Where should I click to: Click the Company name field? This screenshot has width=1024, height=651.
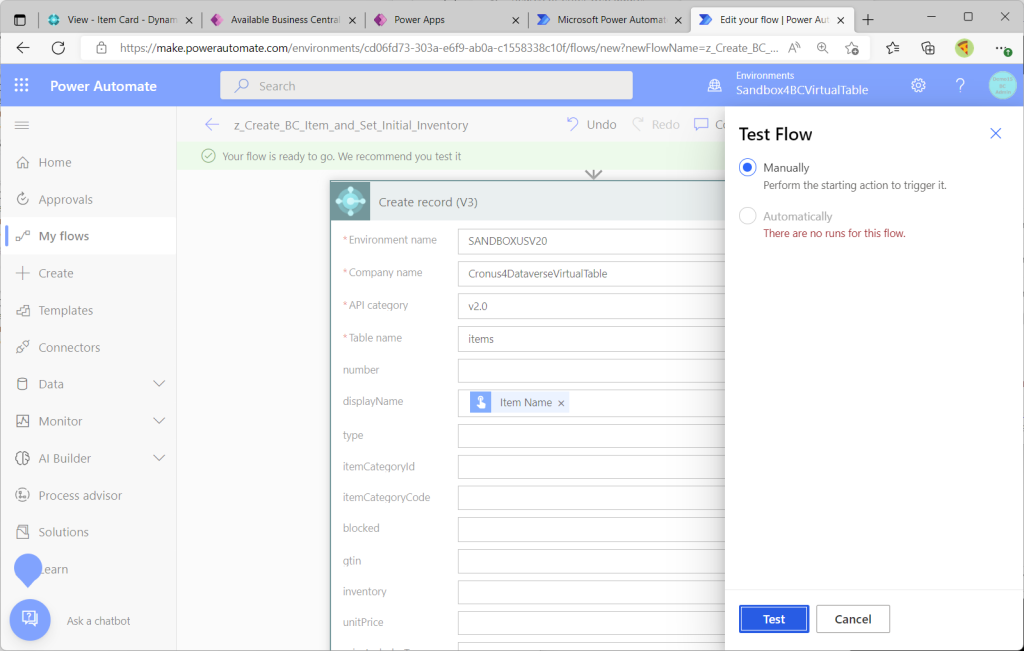(592, 274)
